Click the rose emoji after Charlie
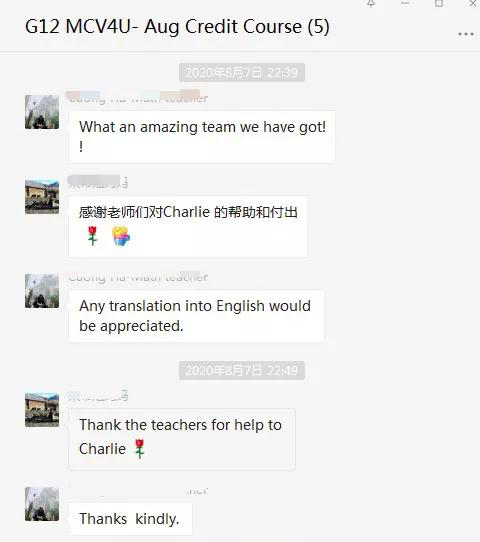This screenshot has height=542, width=480. point(140,449)
